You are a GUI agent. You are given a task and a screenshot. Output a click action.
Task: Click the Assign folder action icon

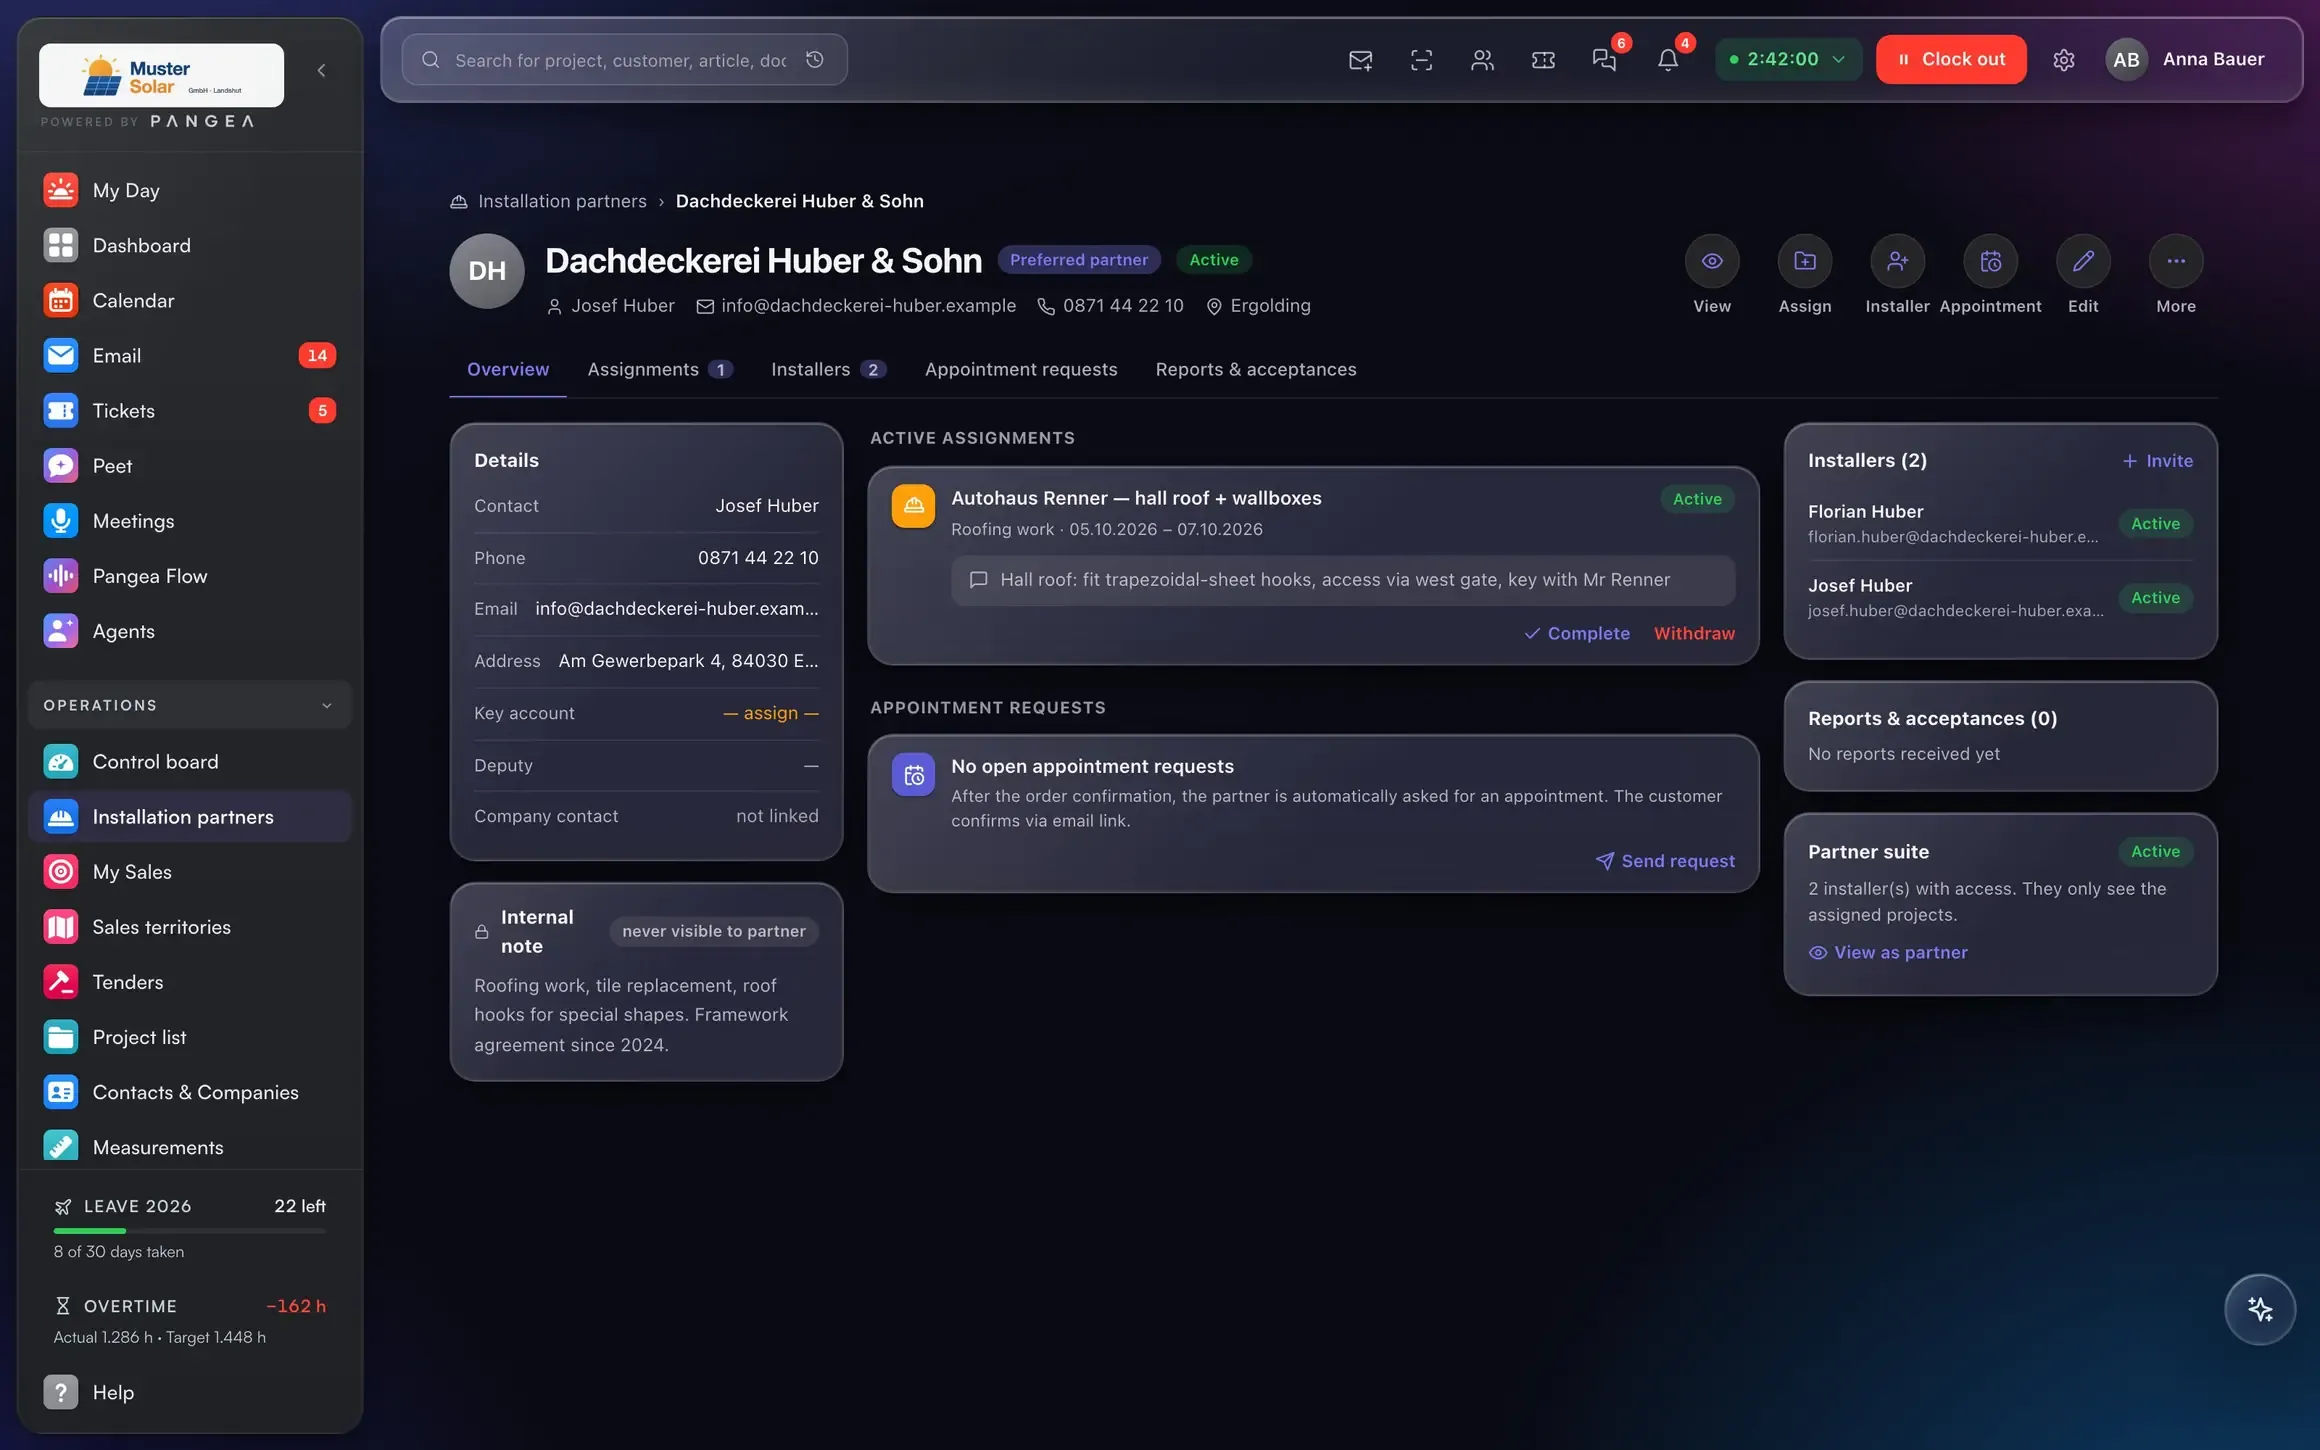(x=1805, y=261)
